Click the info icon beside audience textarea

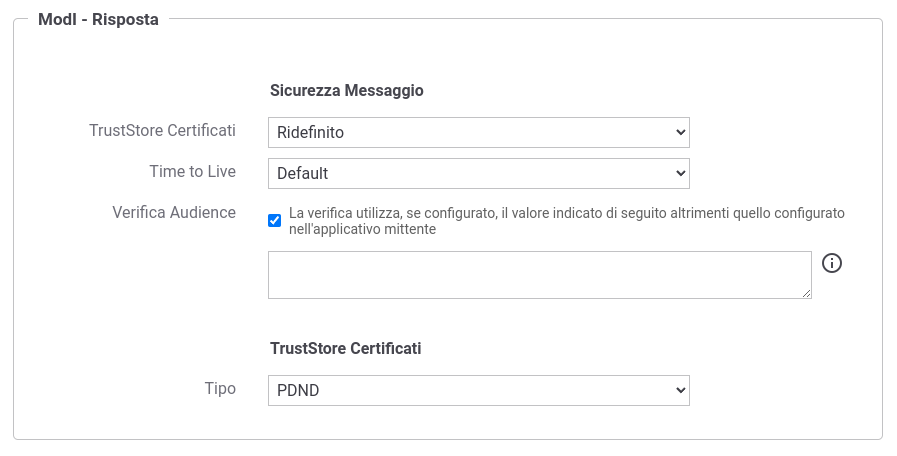[832, 263]
